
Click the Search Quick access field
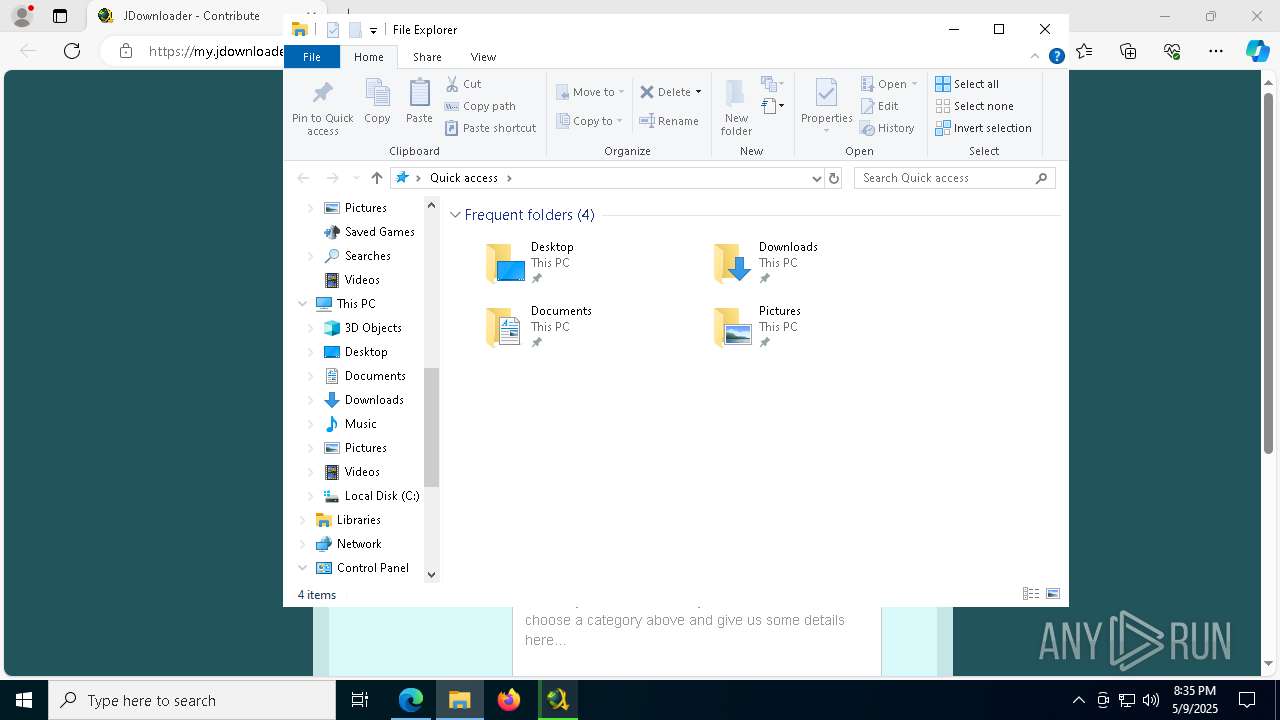click(x=954, y=178)
